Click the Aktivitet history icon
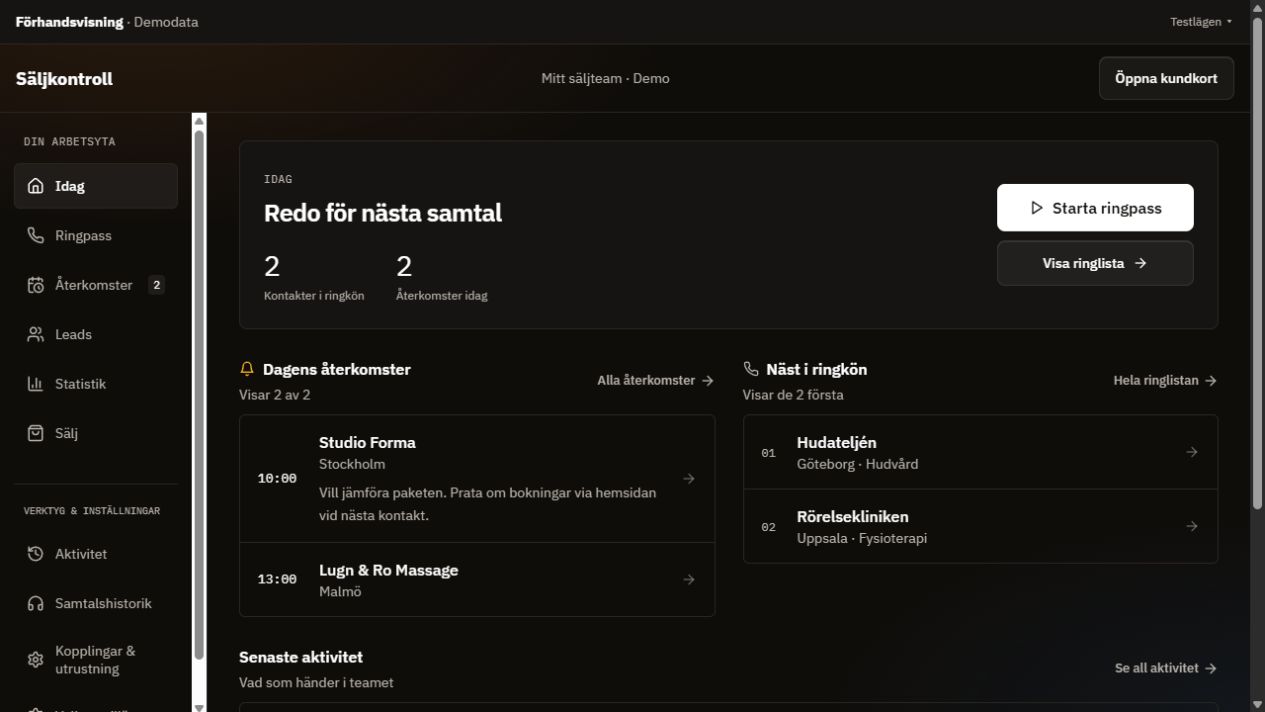This screenshot has height=712, width=1265. 36,554
